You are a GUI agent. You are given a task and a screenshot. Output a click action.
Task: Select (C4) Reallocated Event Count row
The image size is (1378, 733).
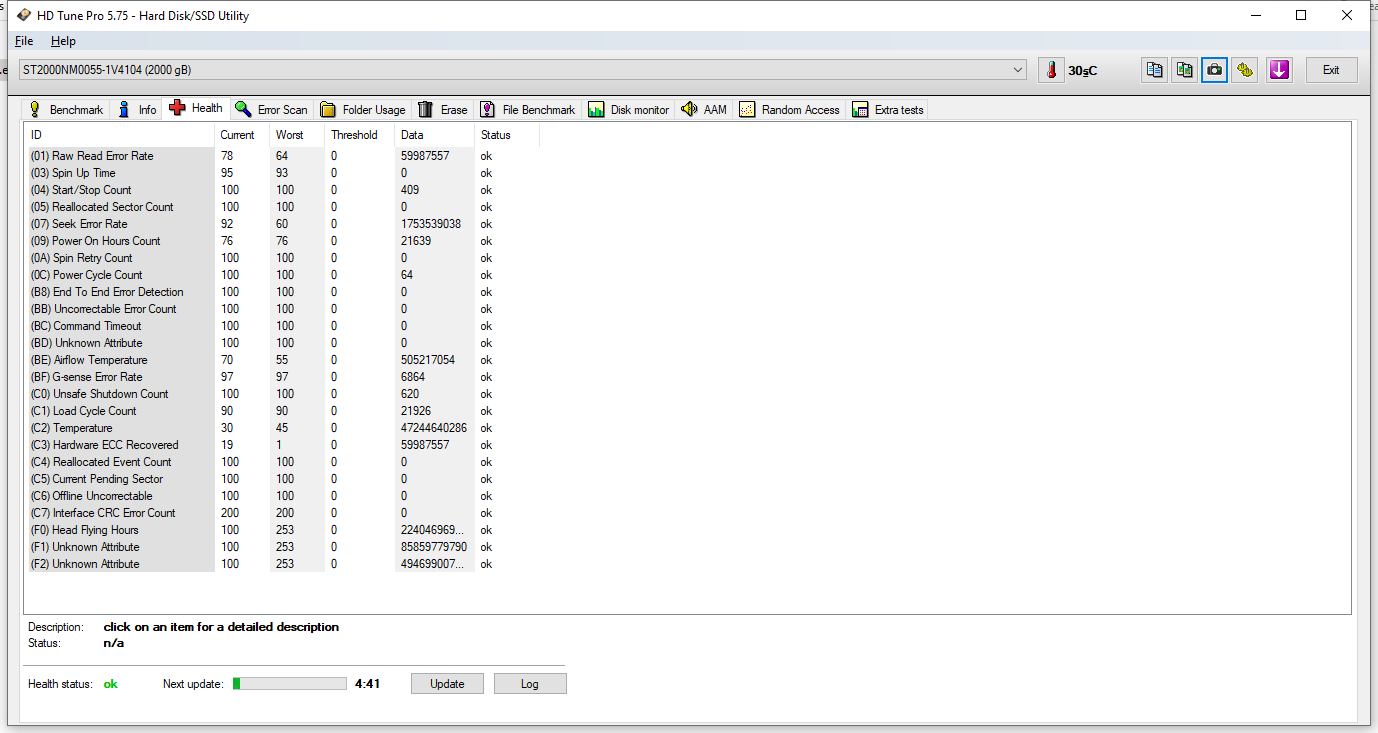[283, 462]
